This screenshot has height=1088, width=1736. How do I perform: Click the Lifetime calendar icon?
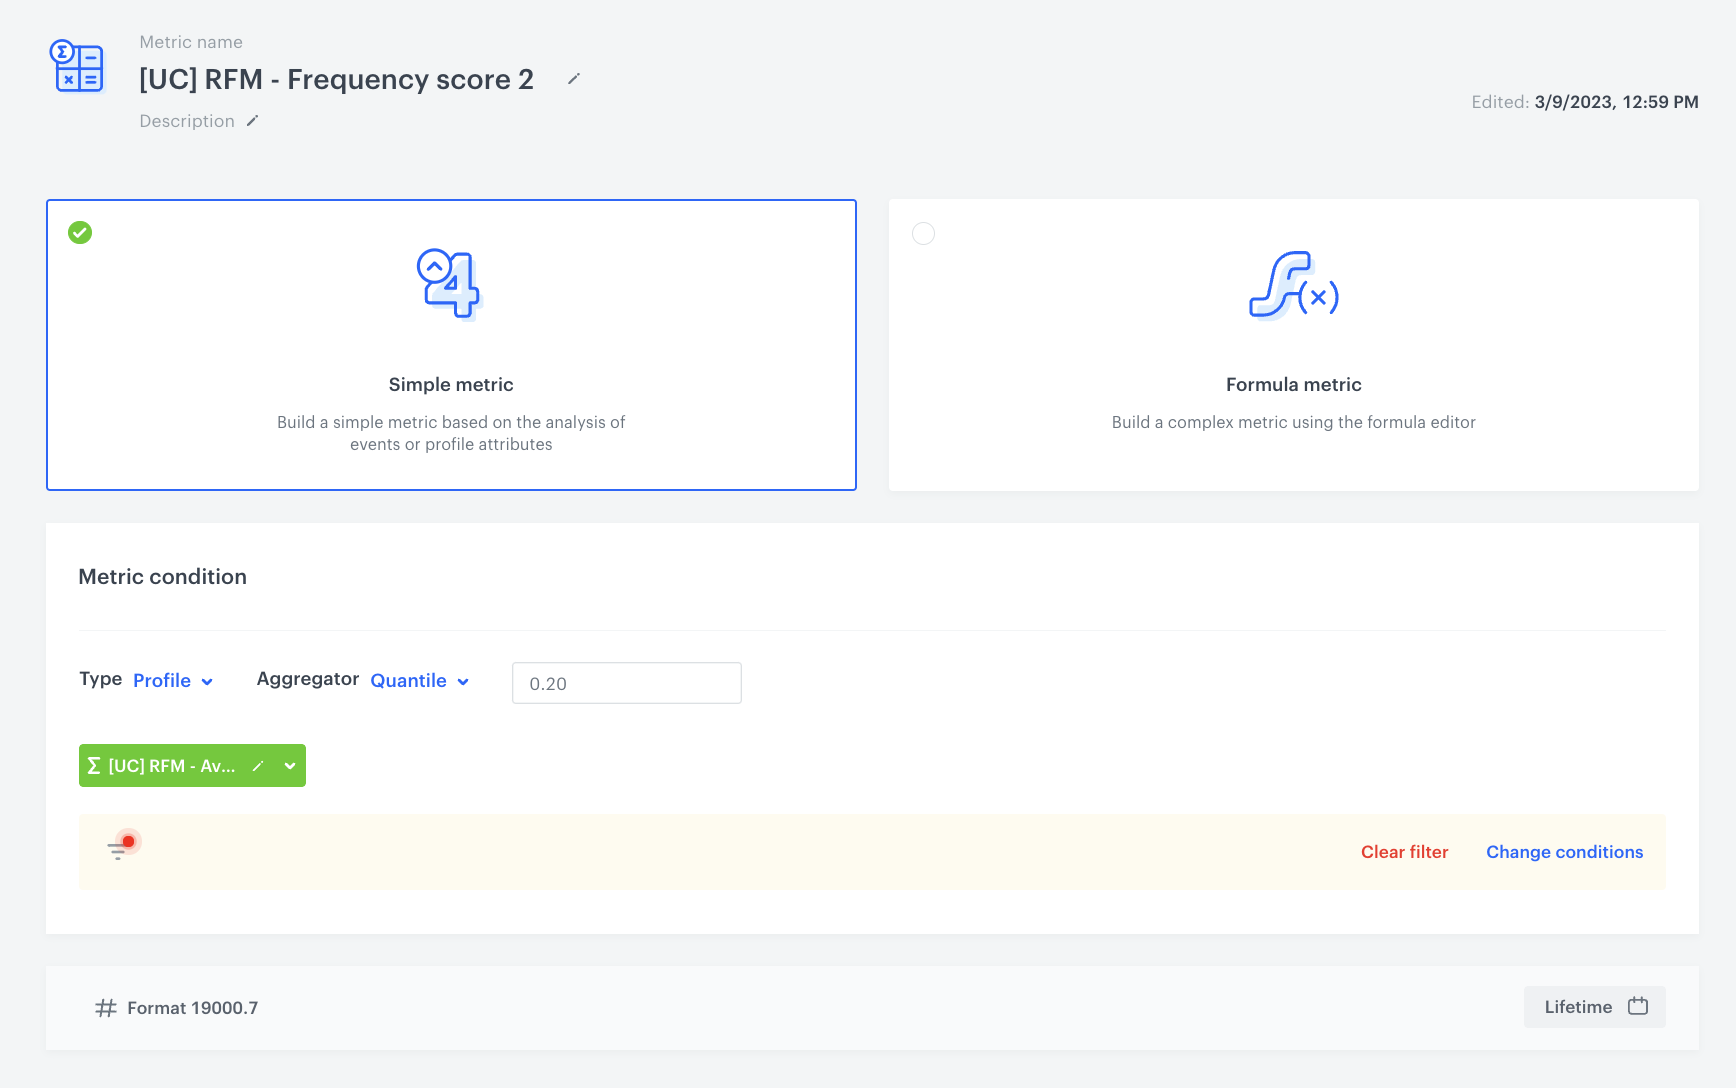(1638, 1006)
